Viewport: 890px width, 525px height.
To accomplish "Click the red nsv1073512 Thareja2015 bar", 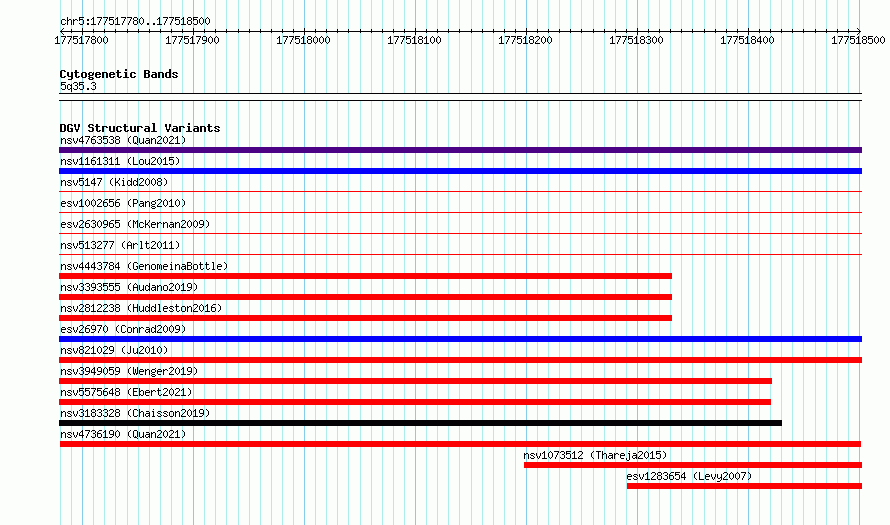I will (693, 465).
